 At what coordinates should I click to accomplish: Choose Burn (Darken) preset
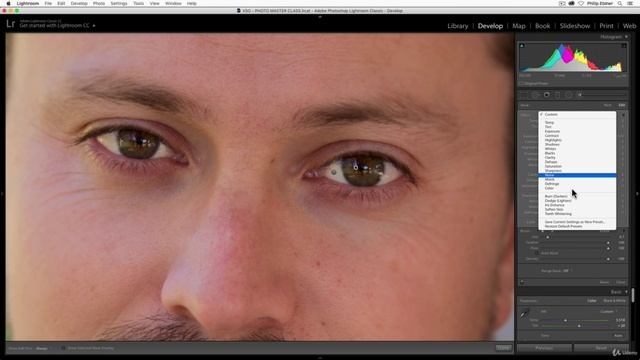pos(577,196)
